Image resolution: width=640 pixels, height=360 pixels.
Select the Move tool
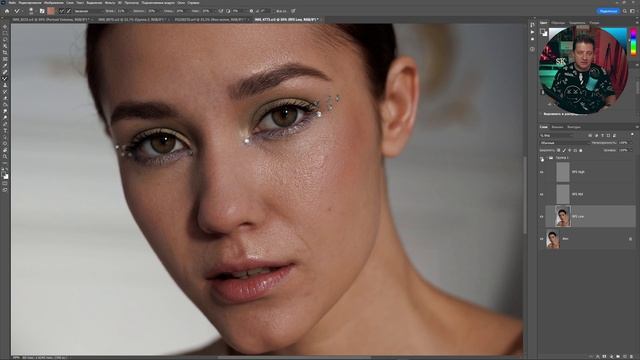(5, 27)
